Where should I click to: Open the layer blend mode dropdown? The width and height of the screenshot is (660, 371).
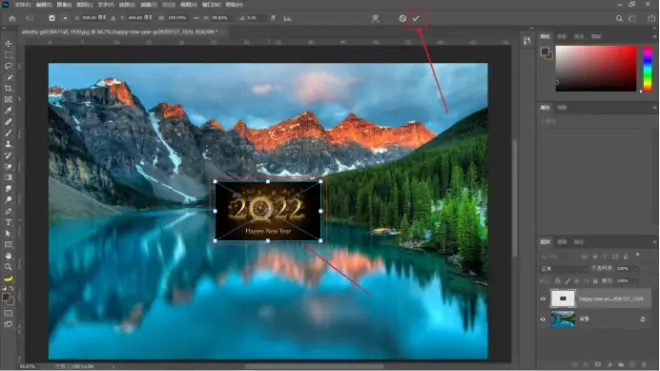564,269
